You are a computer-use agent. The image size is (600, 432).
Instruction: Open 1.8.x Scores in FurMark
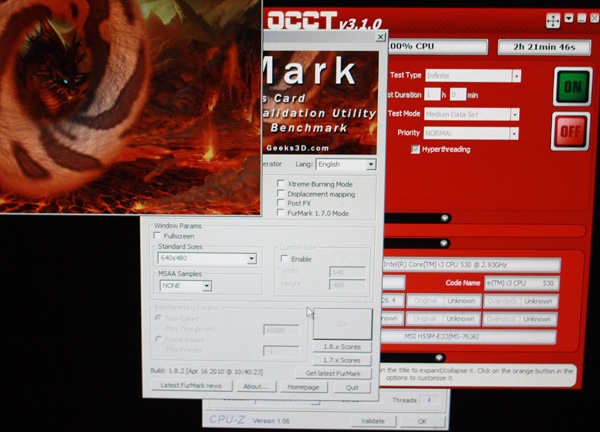click(342, 347)
